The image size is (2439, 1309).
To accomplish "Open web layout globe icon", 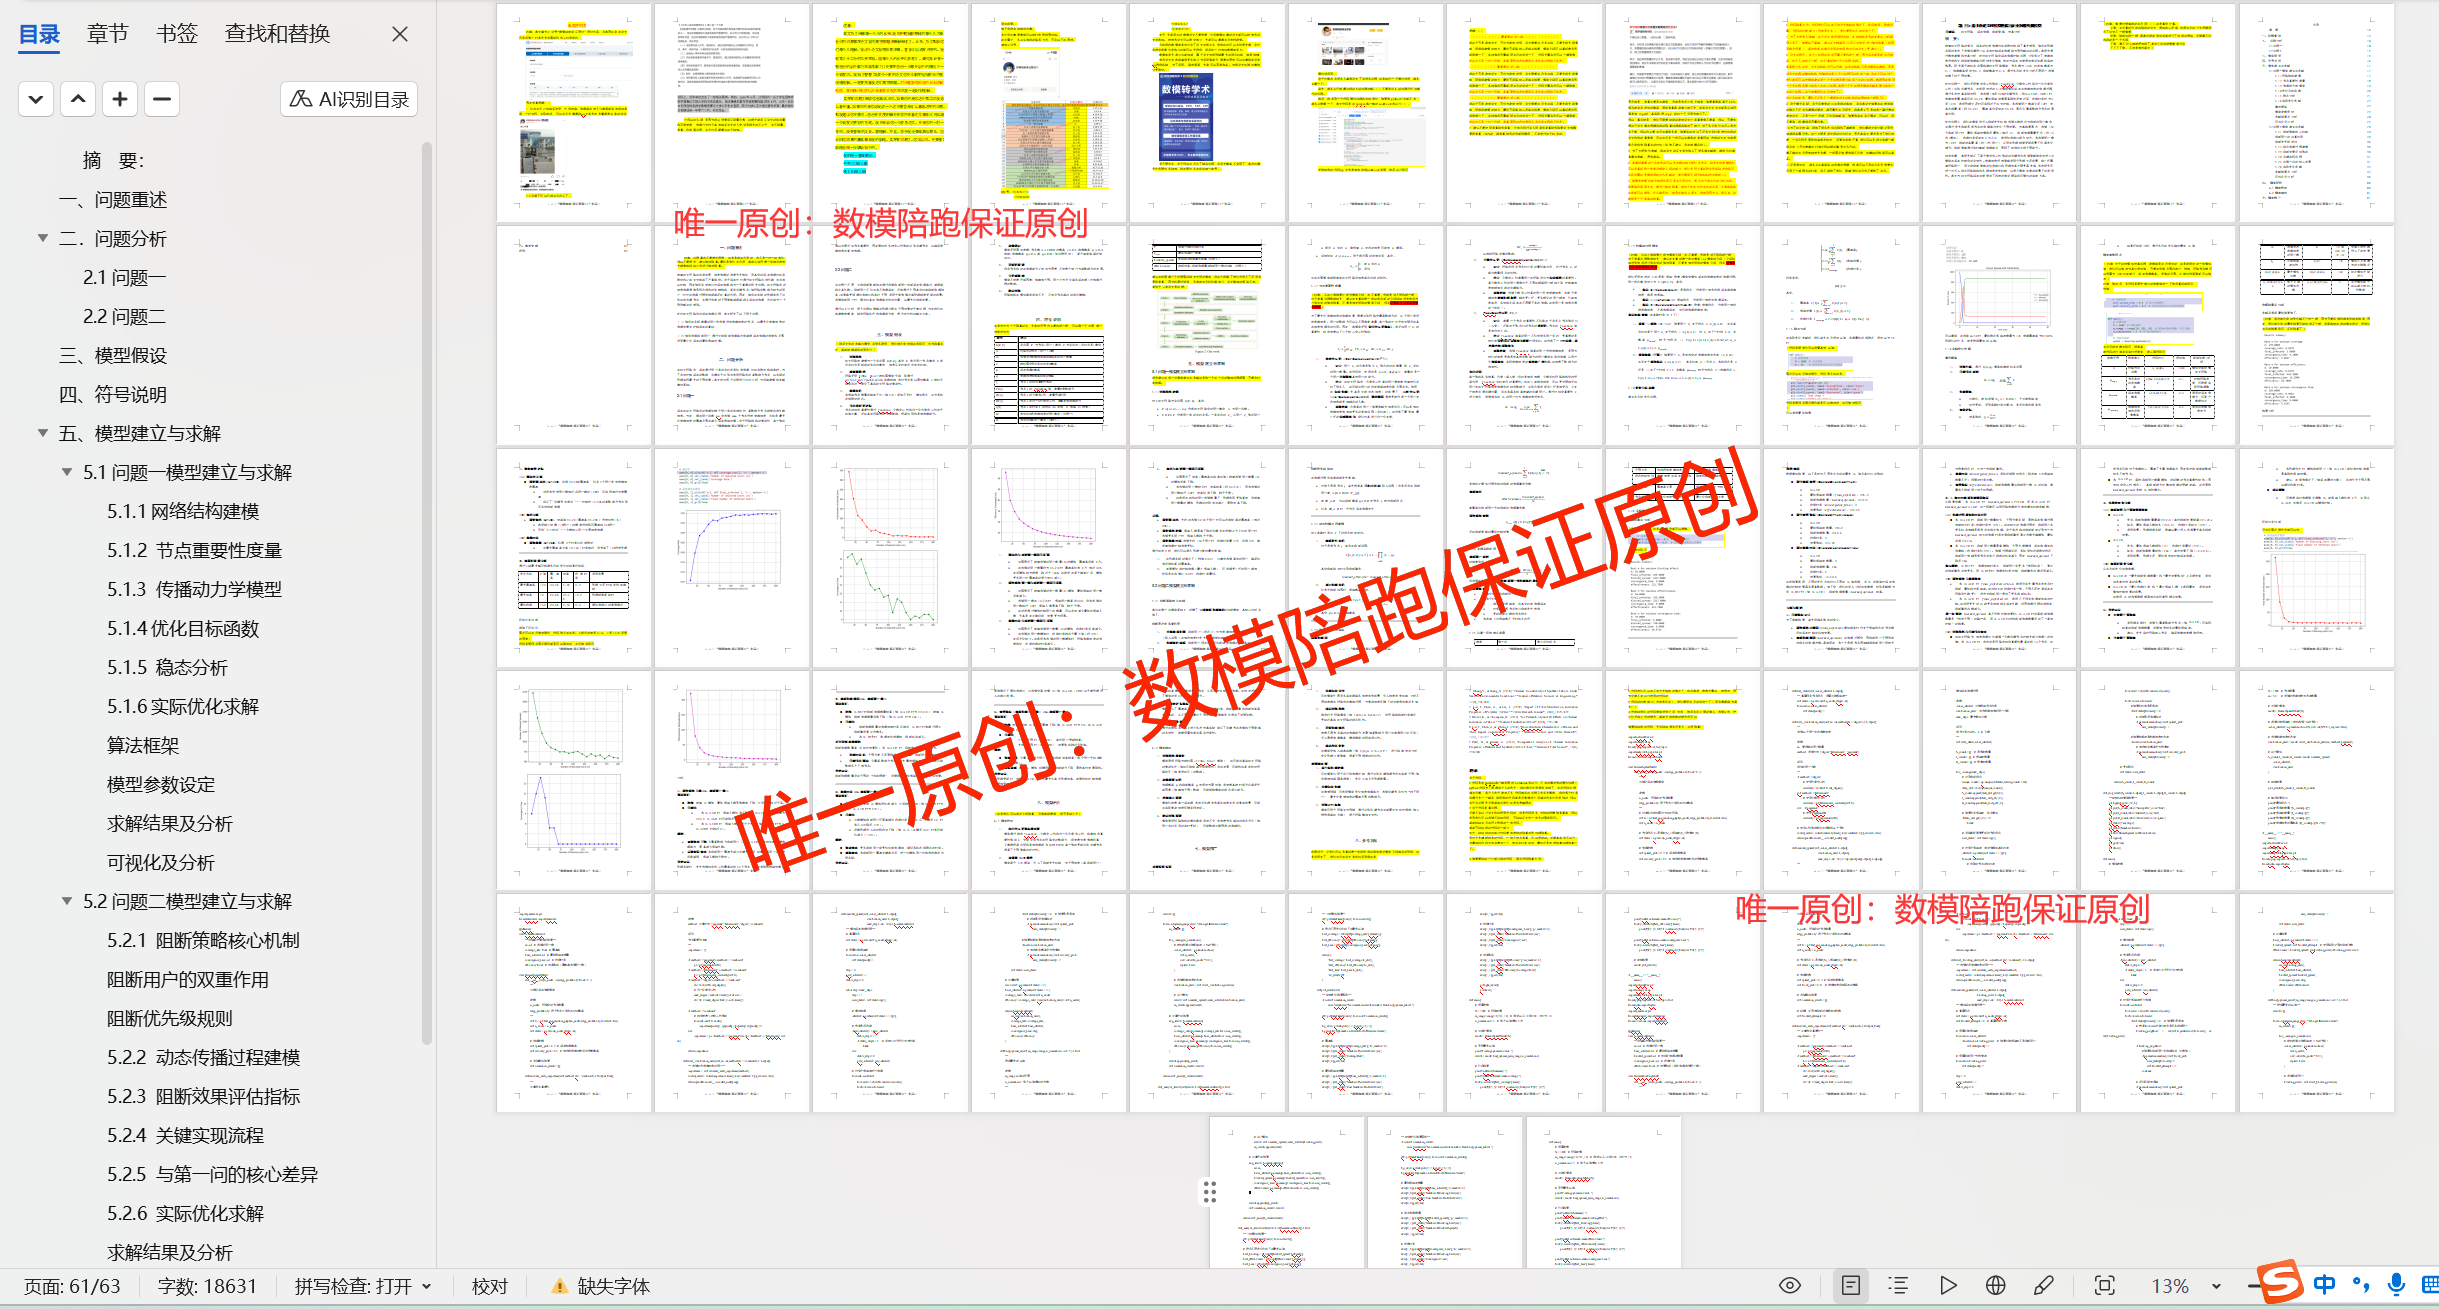I will click(x=1995, y=1286).
